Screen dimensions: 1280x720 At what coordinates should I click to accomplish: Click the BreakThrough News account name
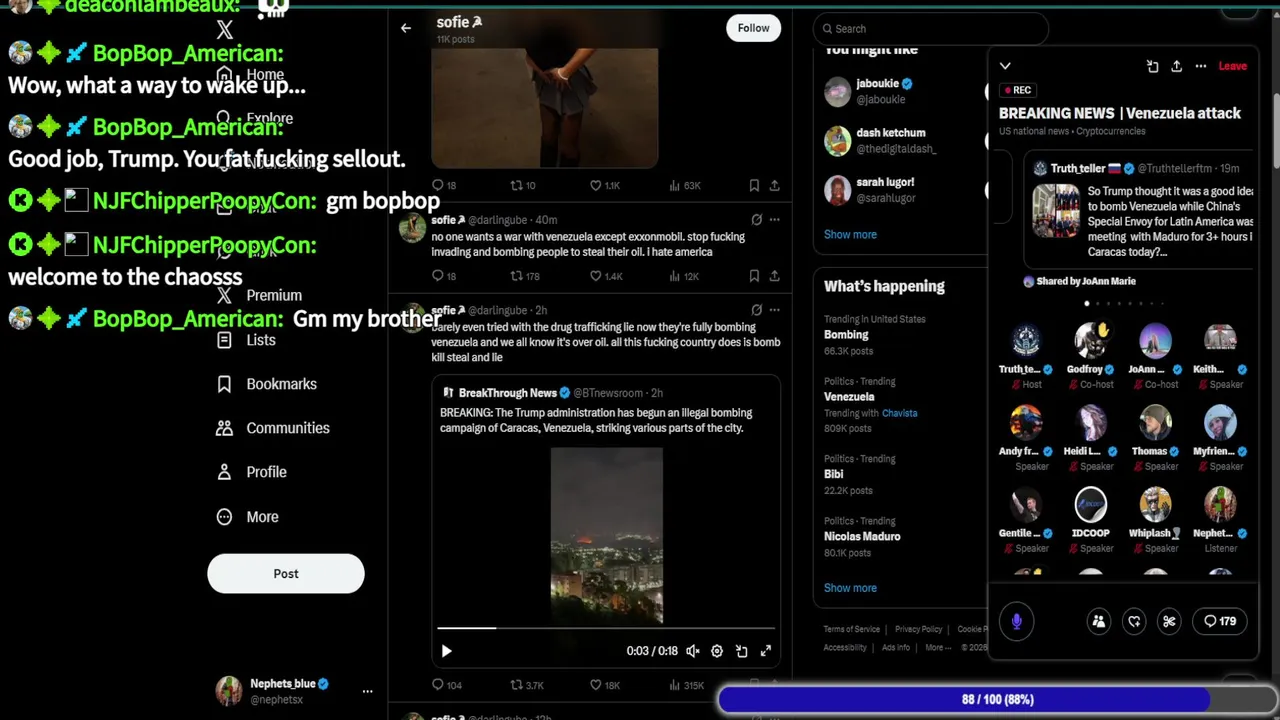(507, 393)
